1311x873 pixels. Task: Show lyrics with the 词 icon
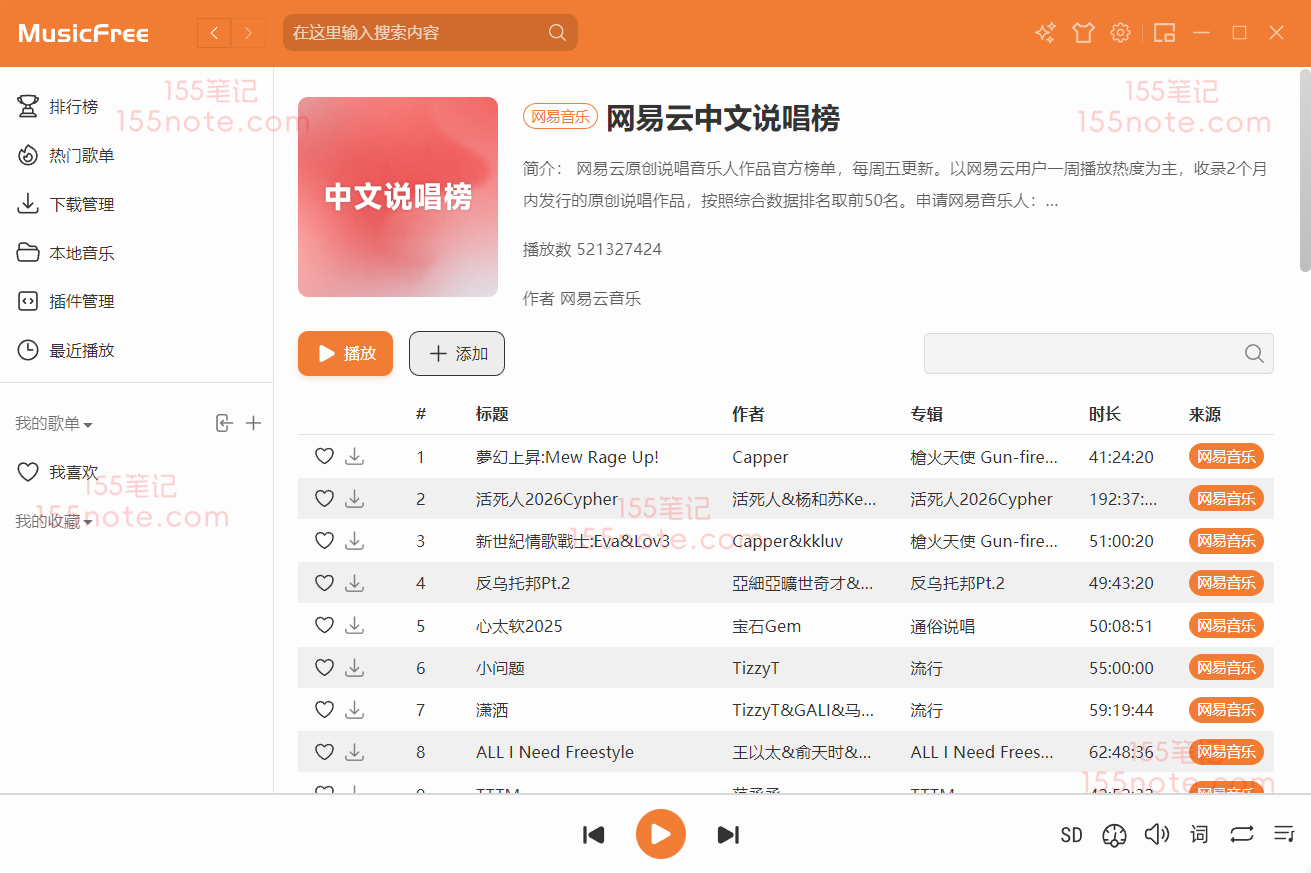pos(1199,834)
